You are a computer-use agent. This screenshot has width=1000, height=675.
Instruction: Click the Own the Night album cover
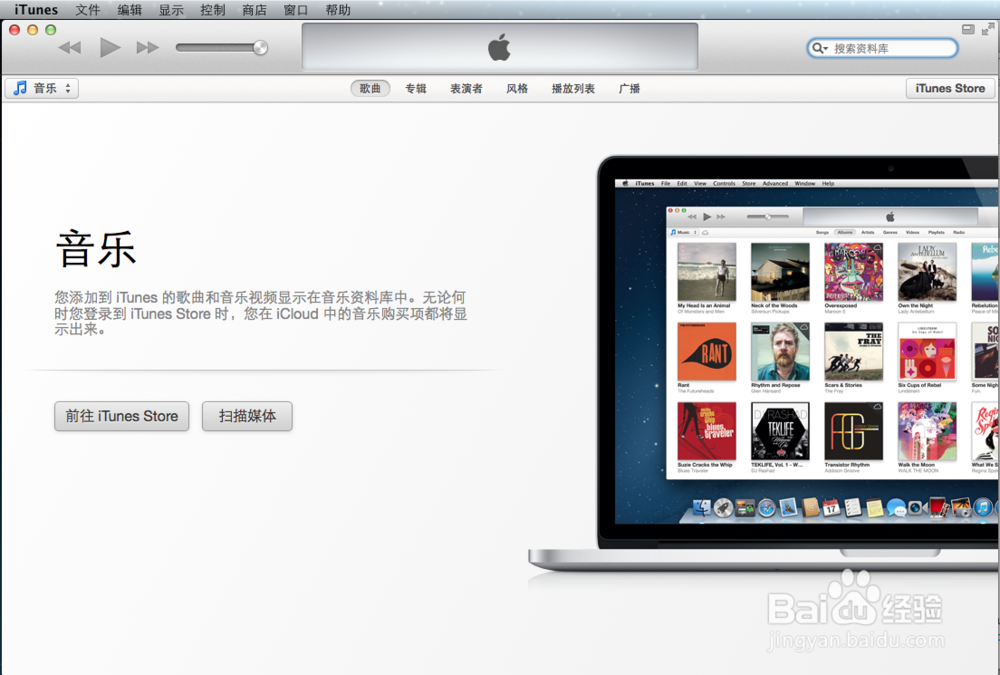tap(927, 272)
